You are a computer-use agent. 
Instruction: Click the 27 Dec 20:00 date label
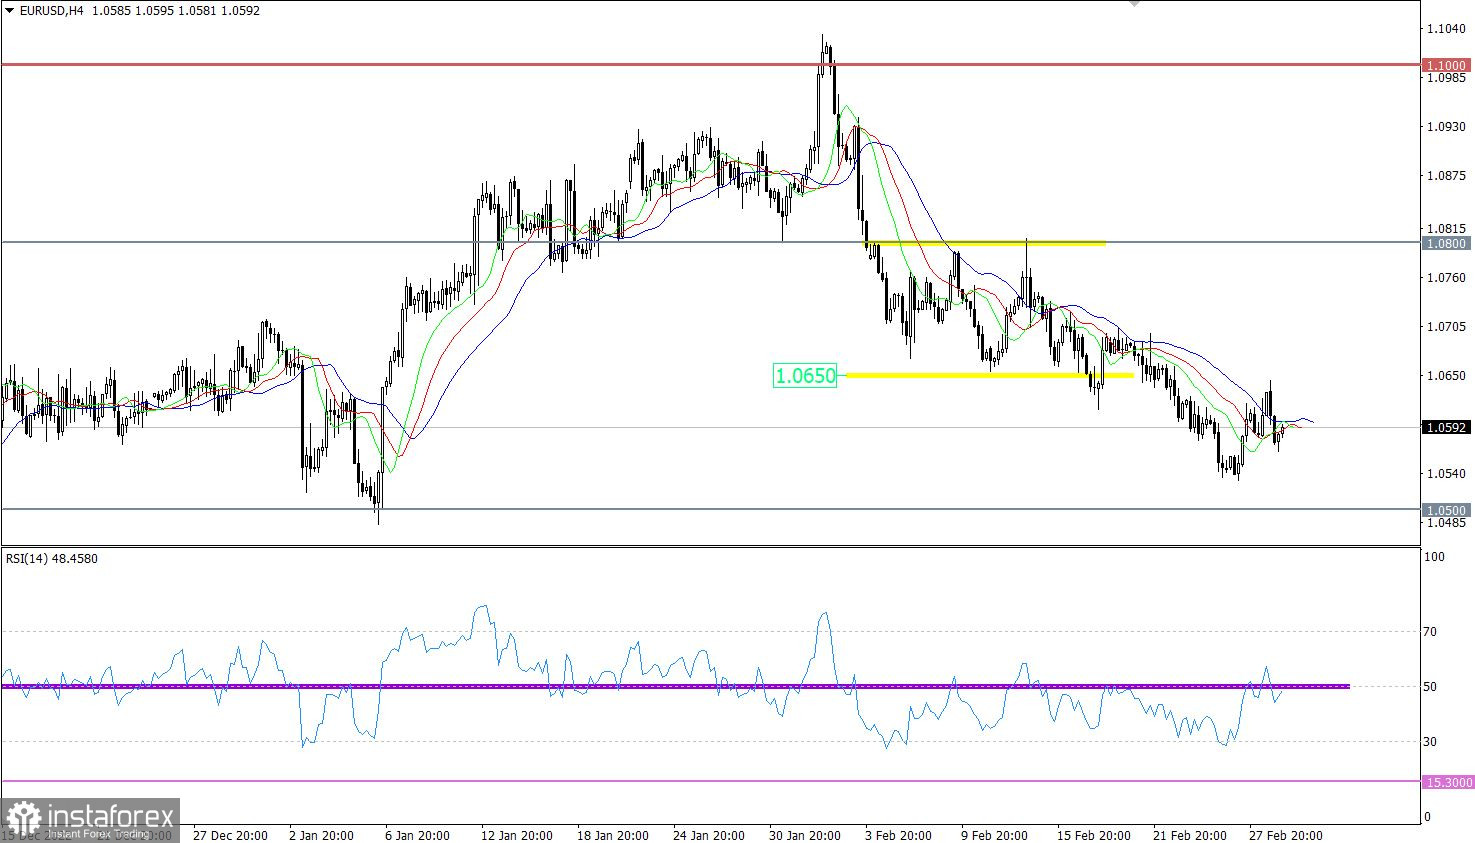pyautogui.click(x=230, y=836)
